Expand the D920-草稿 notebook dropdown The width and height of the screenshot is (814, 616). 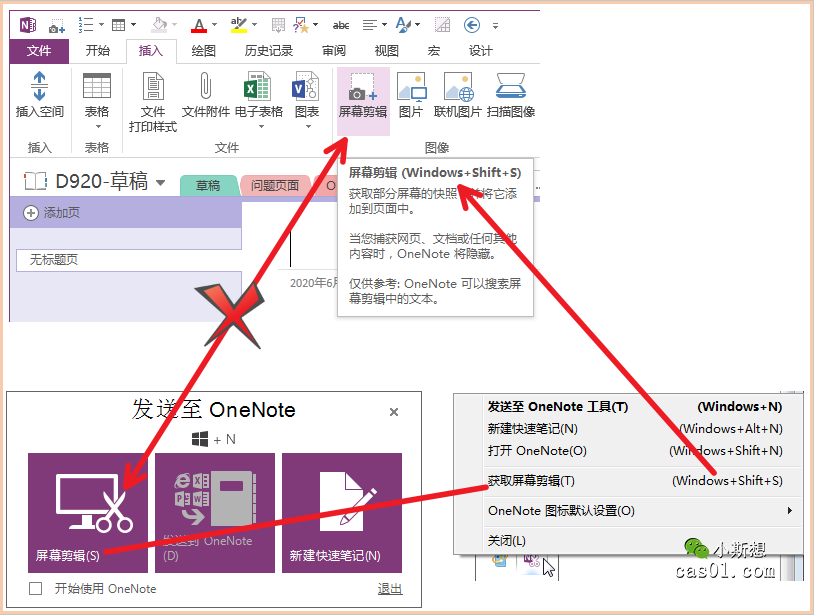point(160,183)
